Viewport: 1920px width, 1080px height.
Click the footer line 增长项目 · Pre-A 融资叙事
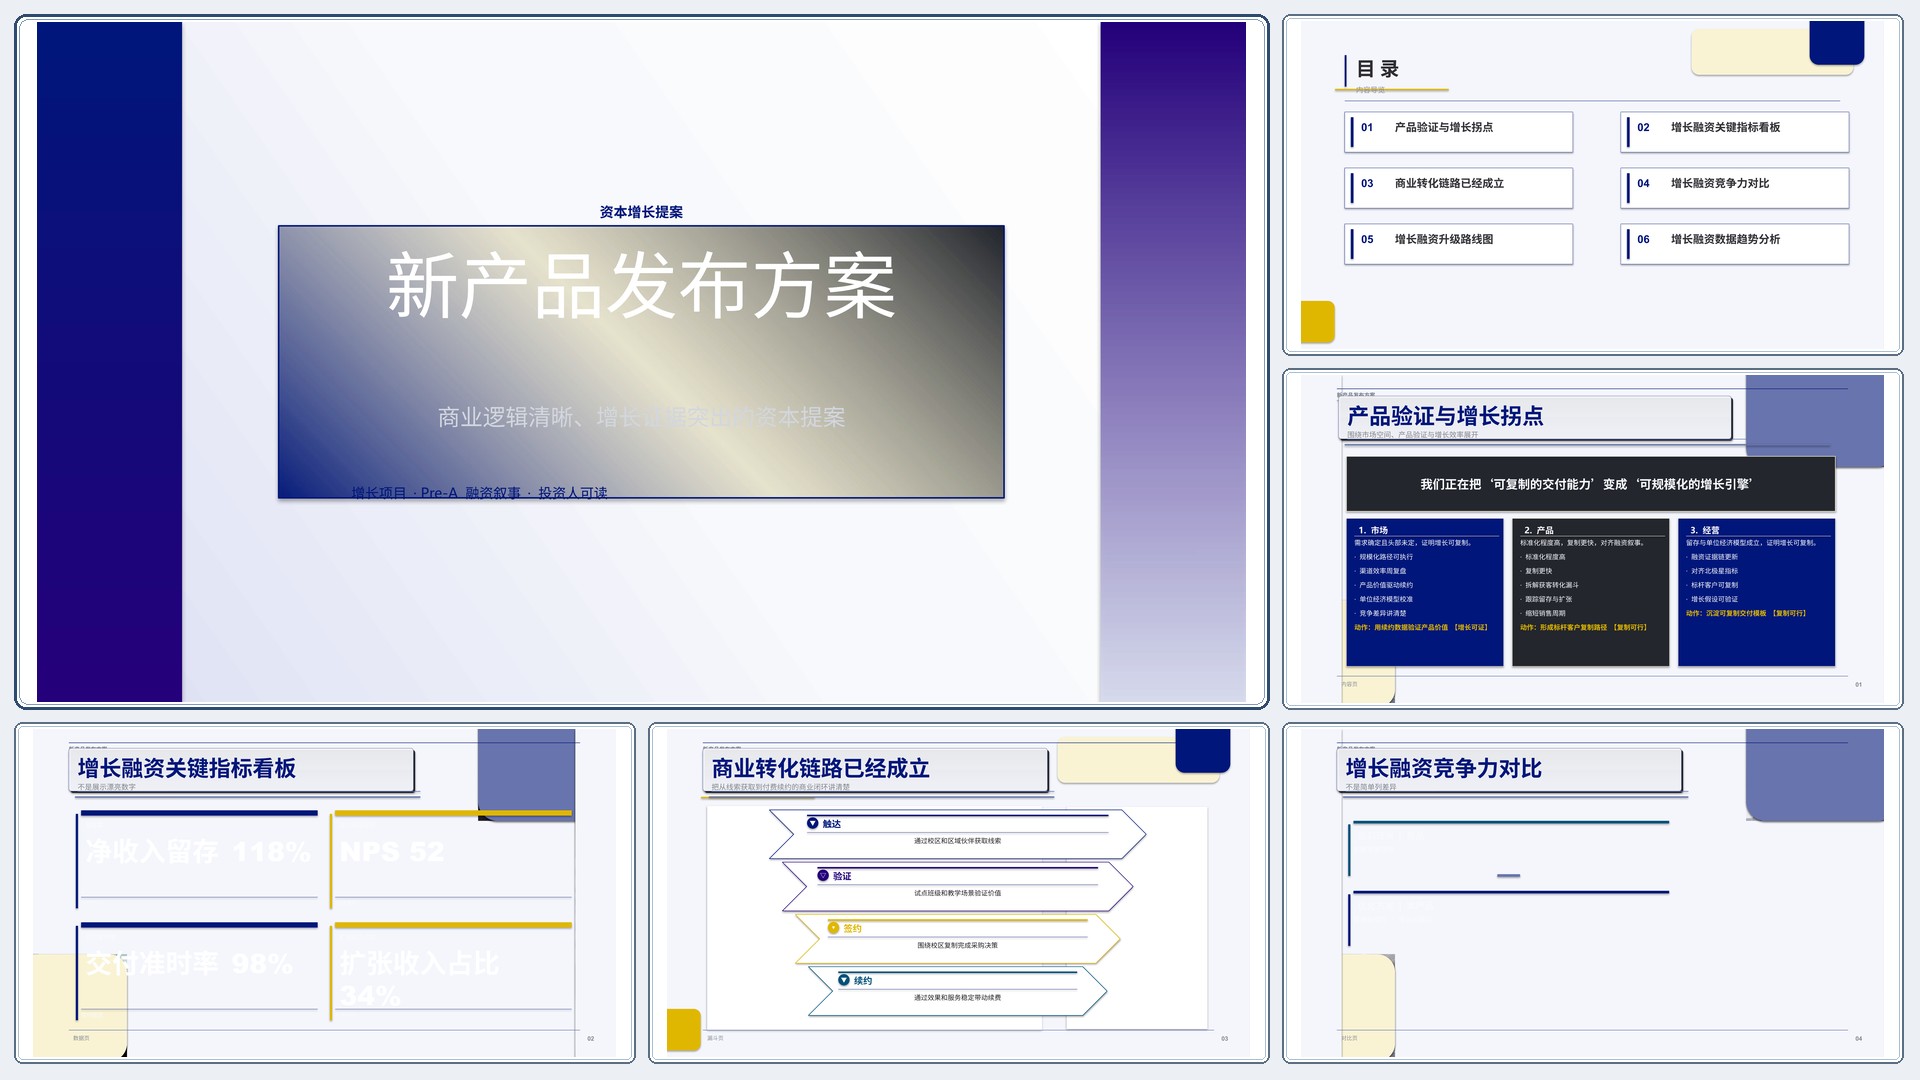479,492
